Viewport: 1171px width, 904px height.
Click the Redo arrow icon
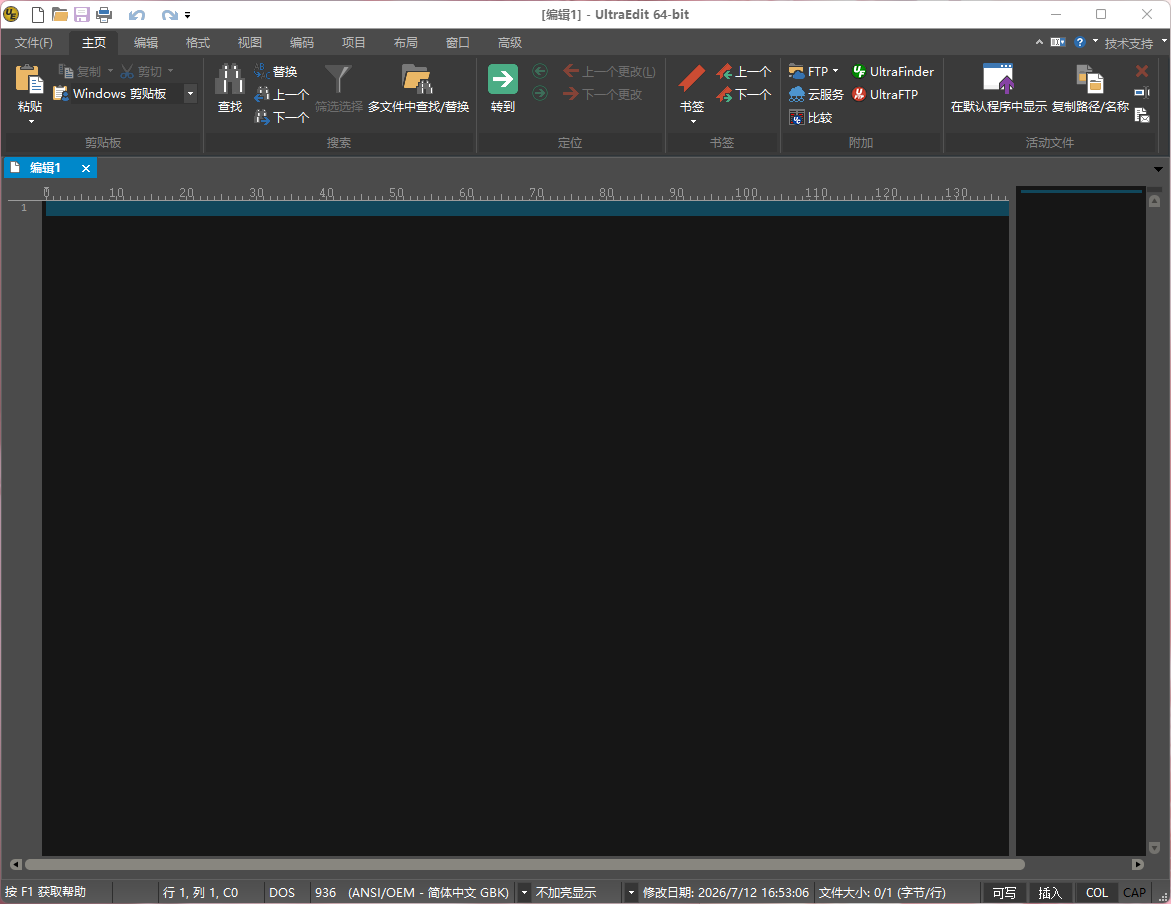pos(170,15)
